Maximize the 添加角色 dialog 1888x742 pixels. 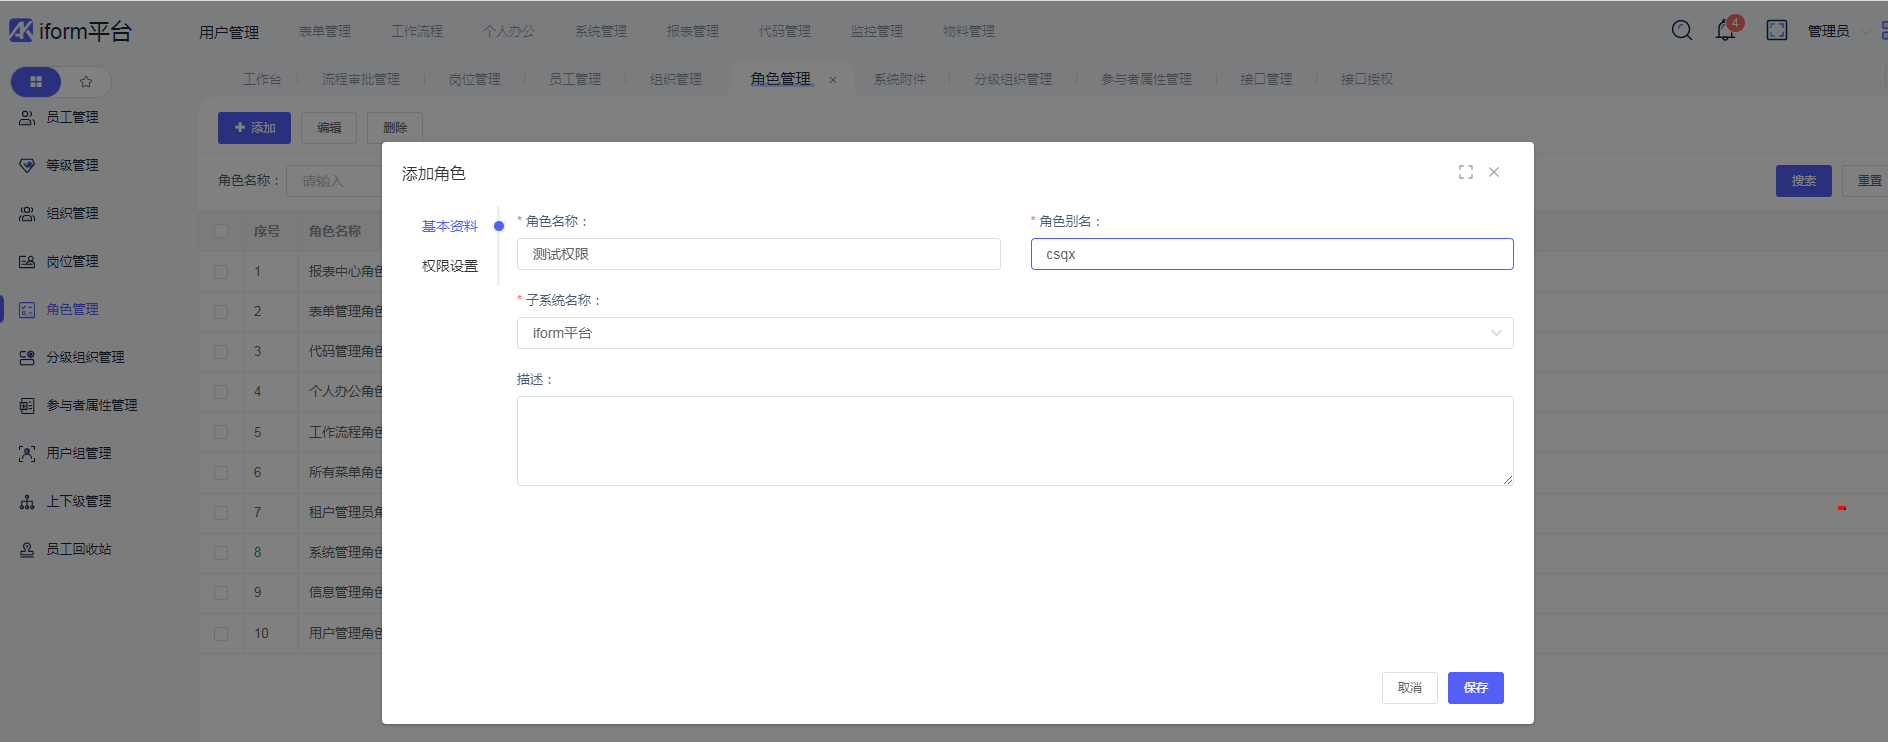pyautogui.click(x=1466, y=172)
